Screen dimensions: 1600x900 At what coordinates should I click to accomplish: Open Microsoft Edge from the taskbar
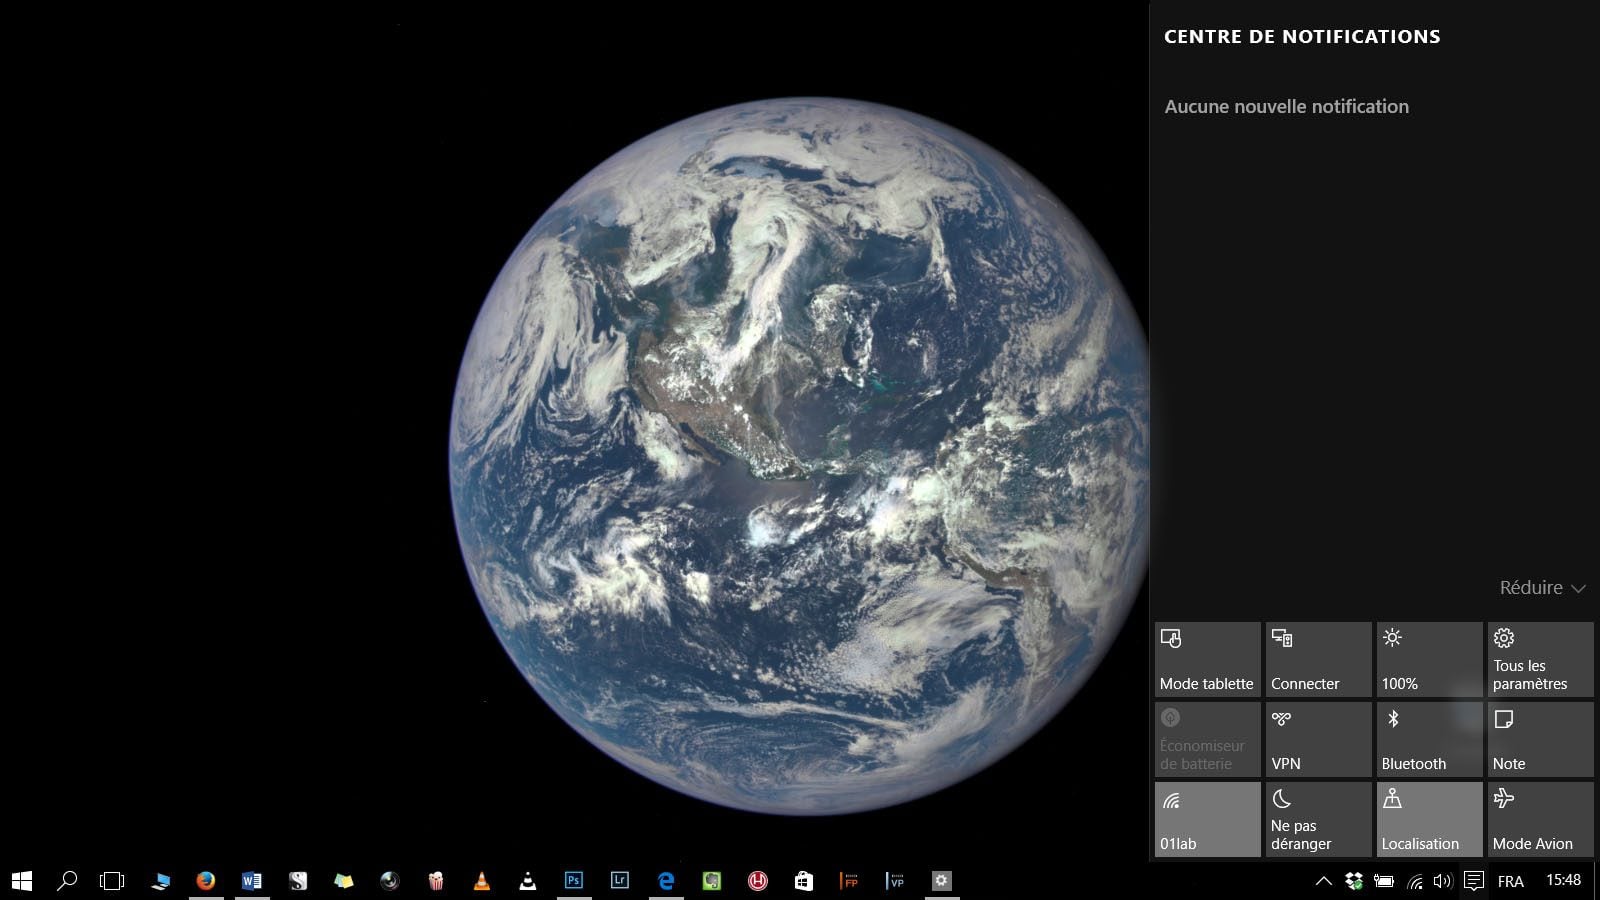(666, 881)
